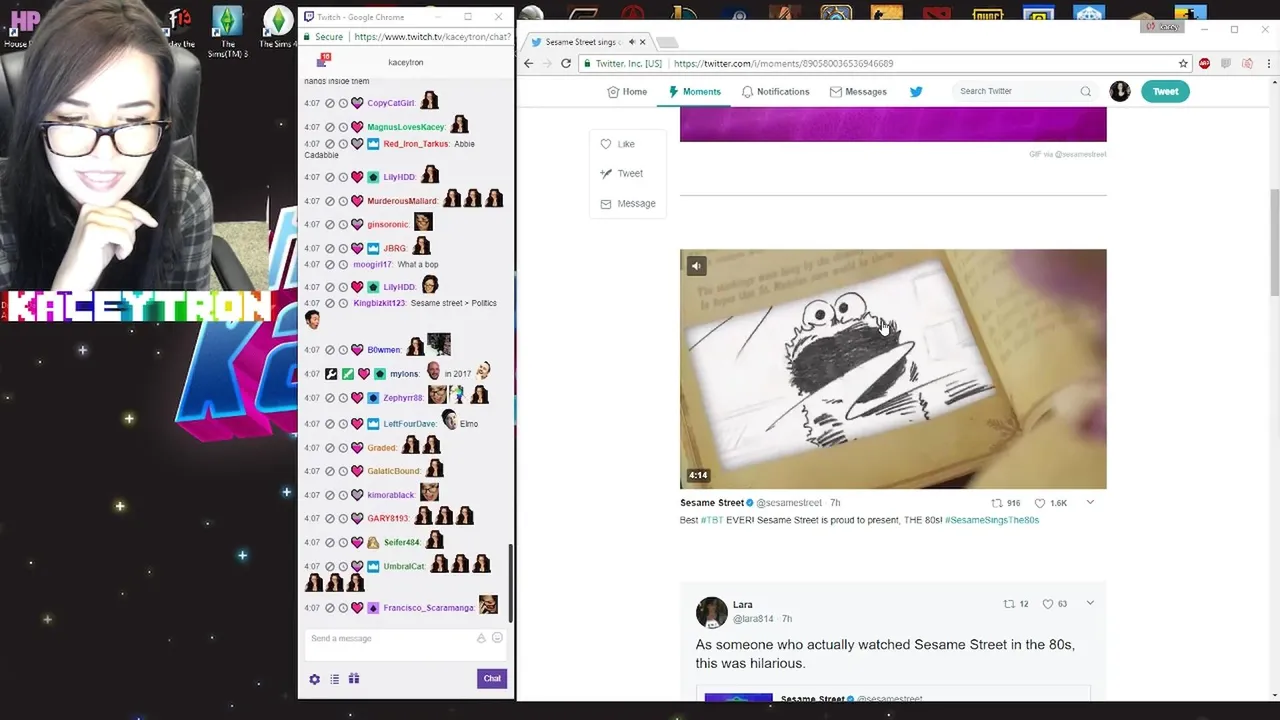The height and width of the screenshot is (720, 1280).
Task: Compose with the Tweet button in the header
Action: point(1165,91)
